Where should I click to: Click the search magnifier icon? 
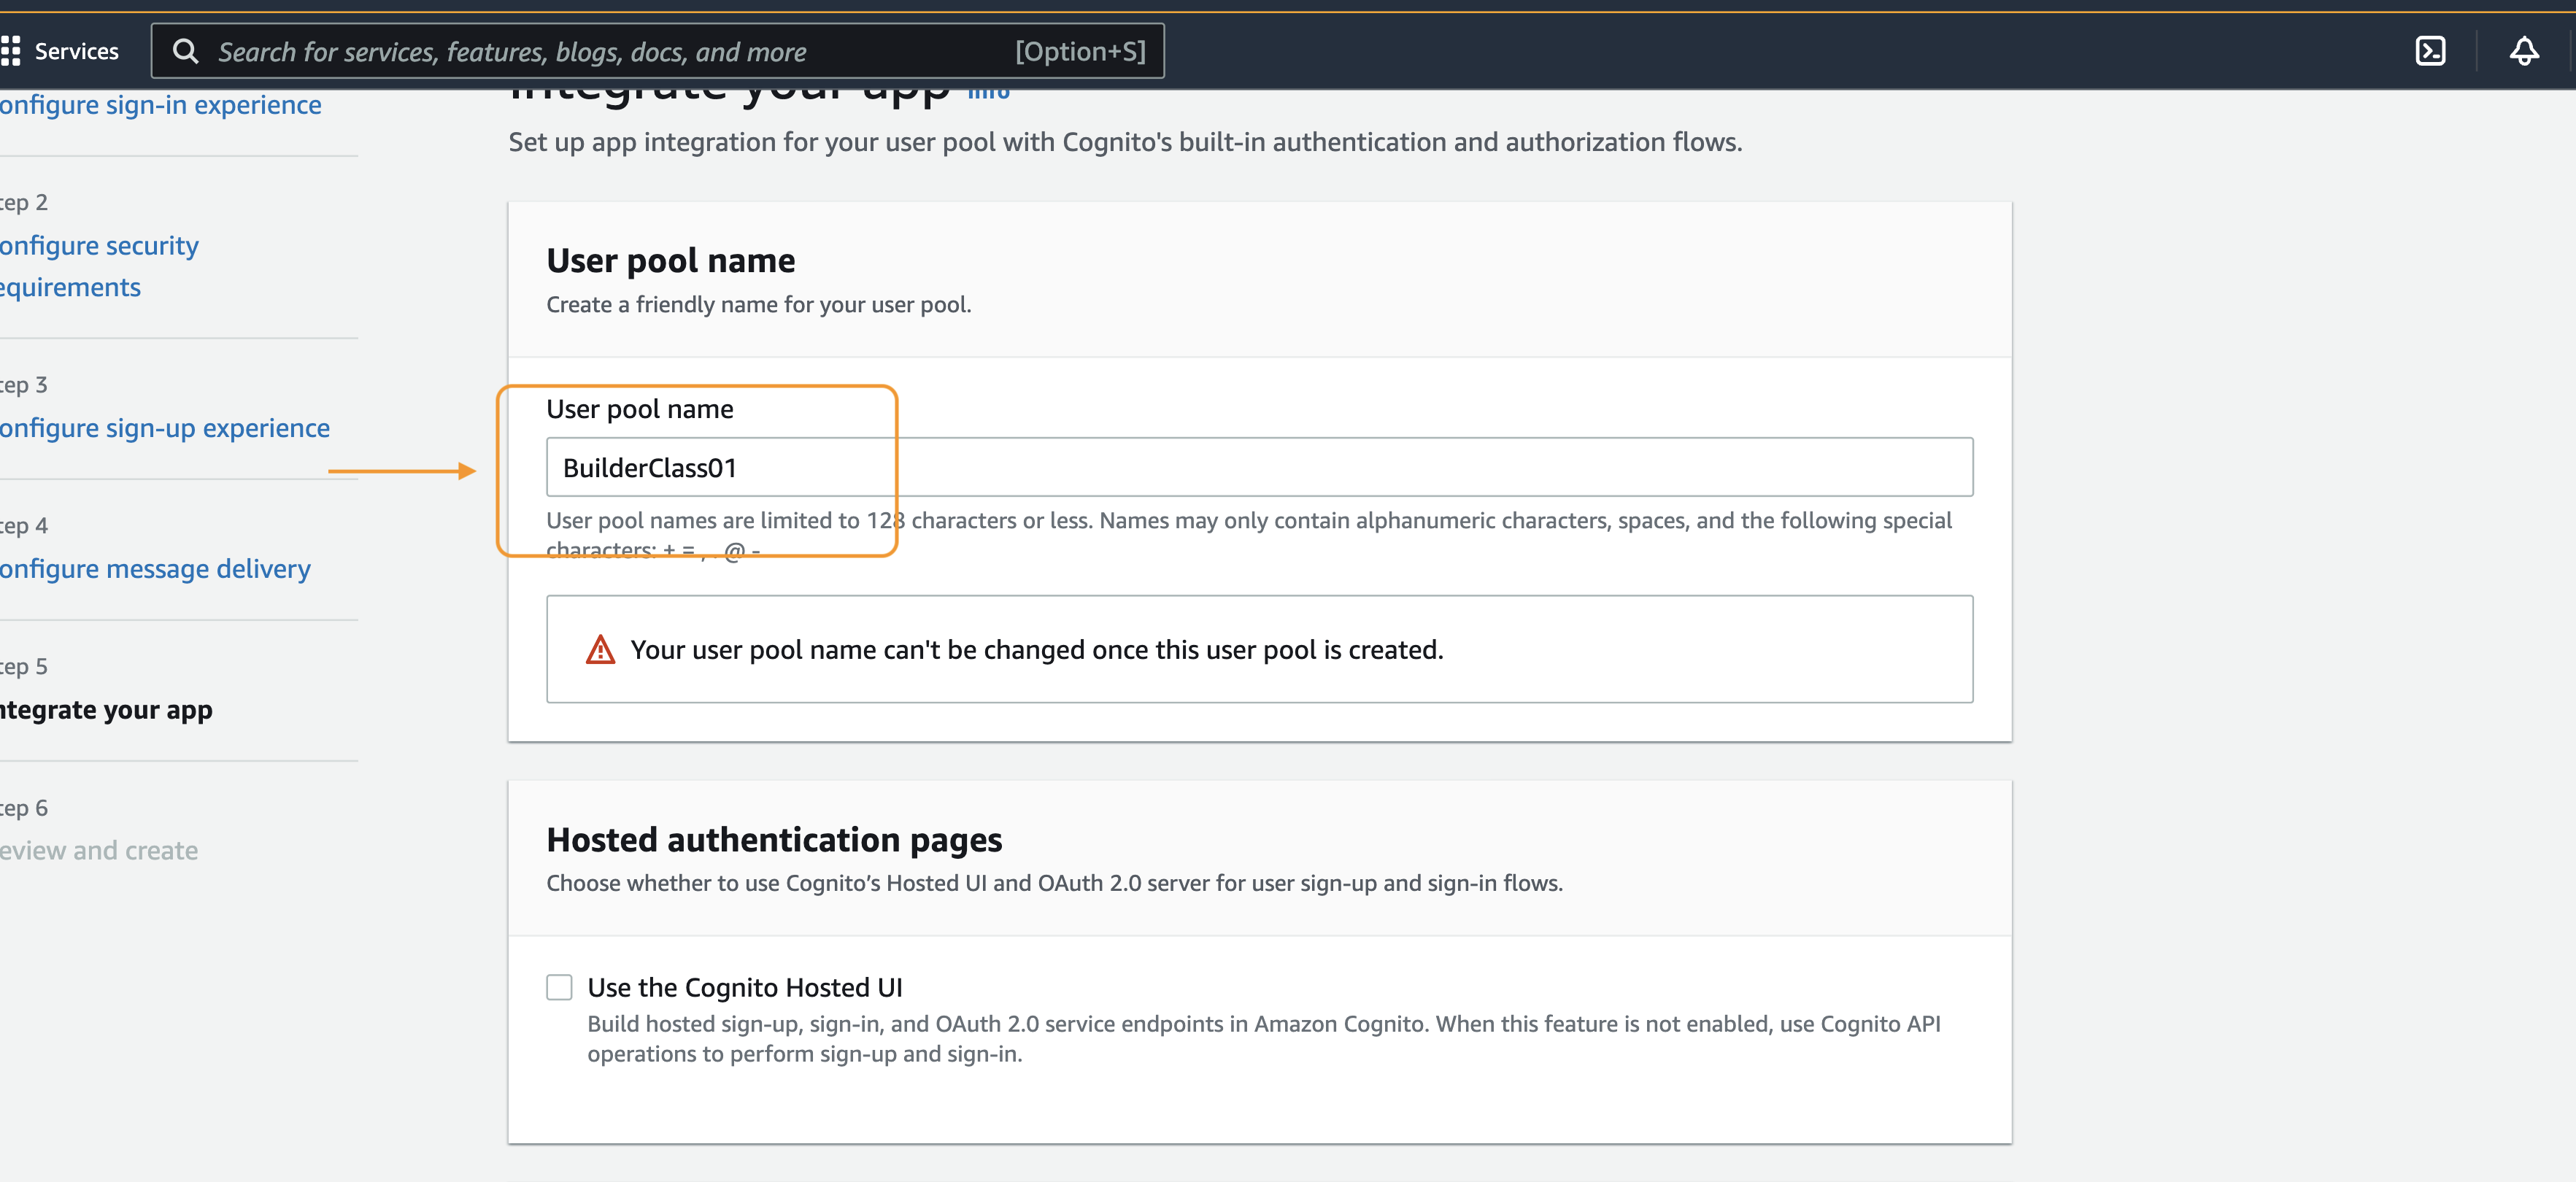pyautogui.click(x=186, y=51)
